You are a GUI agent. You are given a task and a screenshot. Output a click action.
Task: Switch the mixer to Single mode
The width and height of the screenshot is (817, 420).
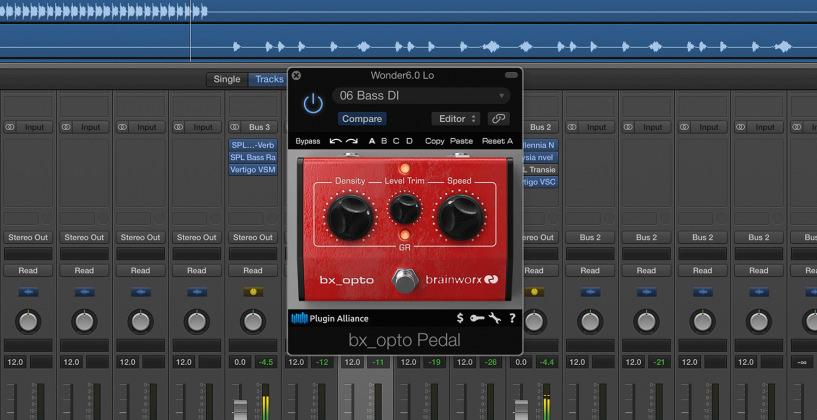[227, 79]
